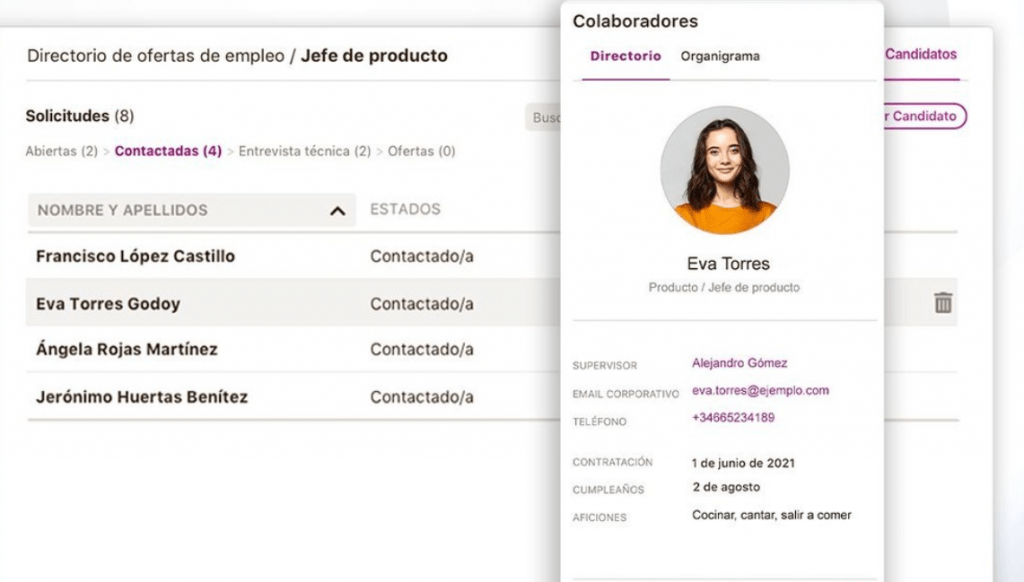The image size is (1024, 582).
Task: Click Jefe de producto breadcrumb title
Action: pyautogui.click(x=374, y=56)
